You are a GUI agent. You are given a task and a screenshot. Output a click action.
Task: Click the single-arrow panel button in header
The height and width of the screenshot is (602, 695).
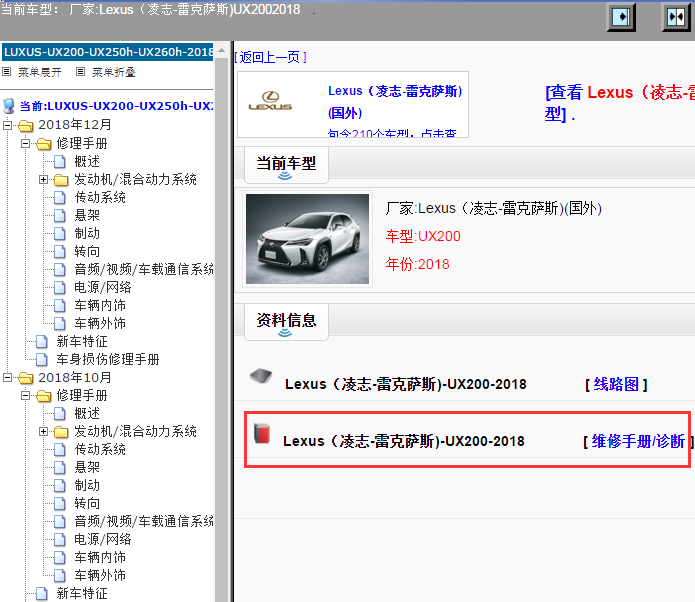[x=621, y=17]
